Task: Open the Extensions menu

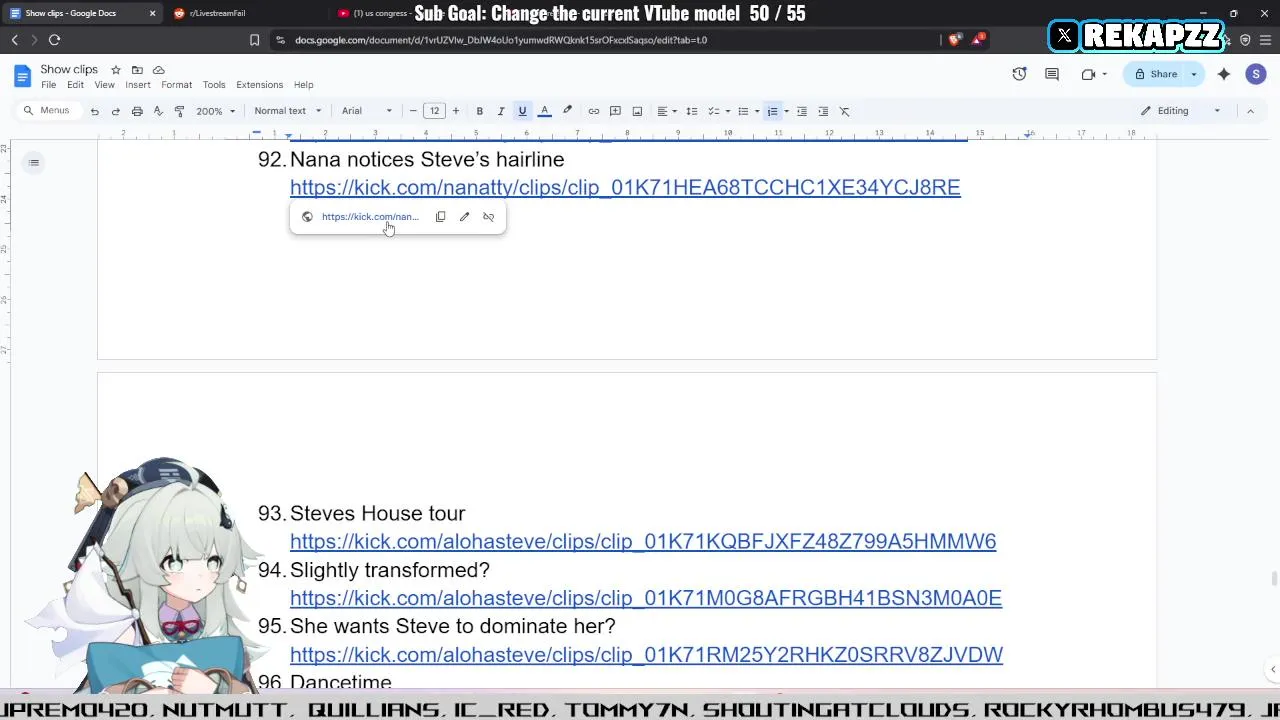Action: pyautogui.click(x=259, y=85)
